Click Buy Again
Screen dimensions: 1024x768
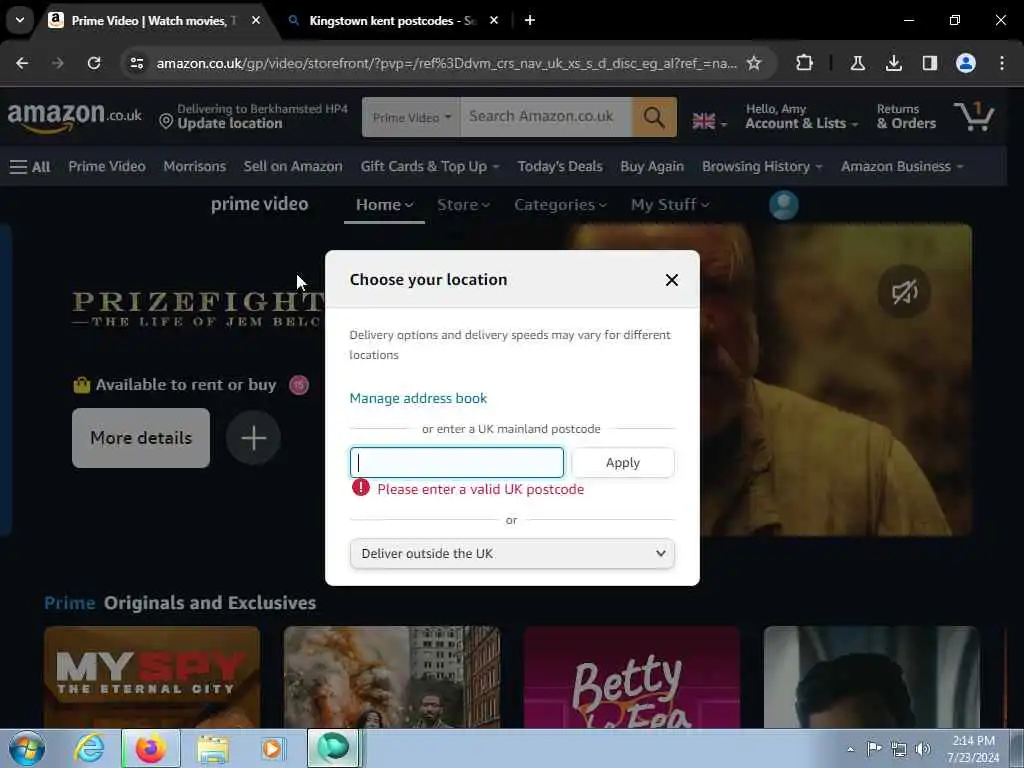652,167
